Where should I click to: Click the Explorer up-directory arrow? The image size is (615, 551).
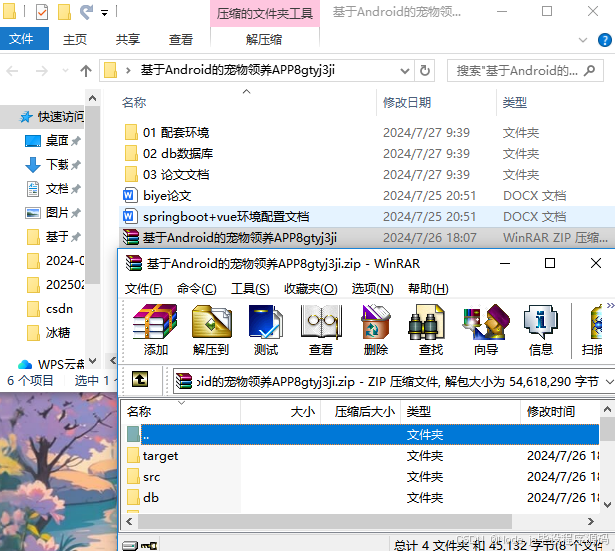pos(86,71)
